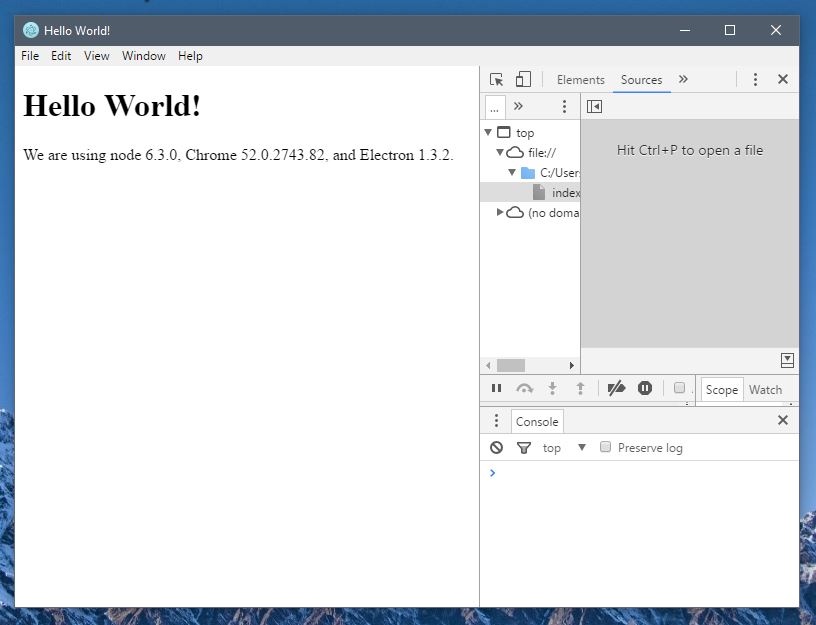The width and height of the screenshot is (816, 625).
Task: Click the Electron app icon in title bar
Action: [31, 30]
